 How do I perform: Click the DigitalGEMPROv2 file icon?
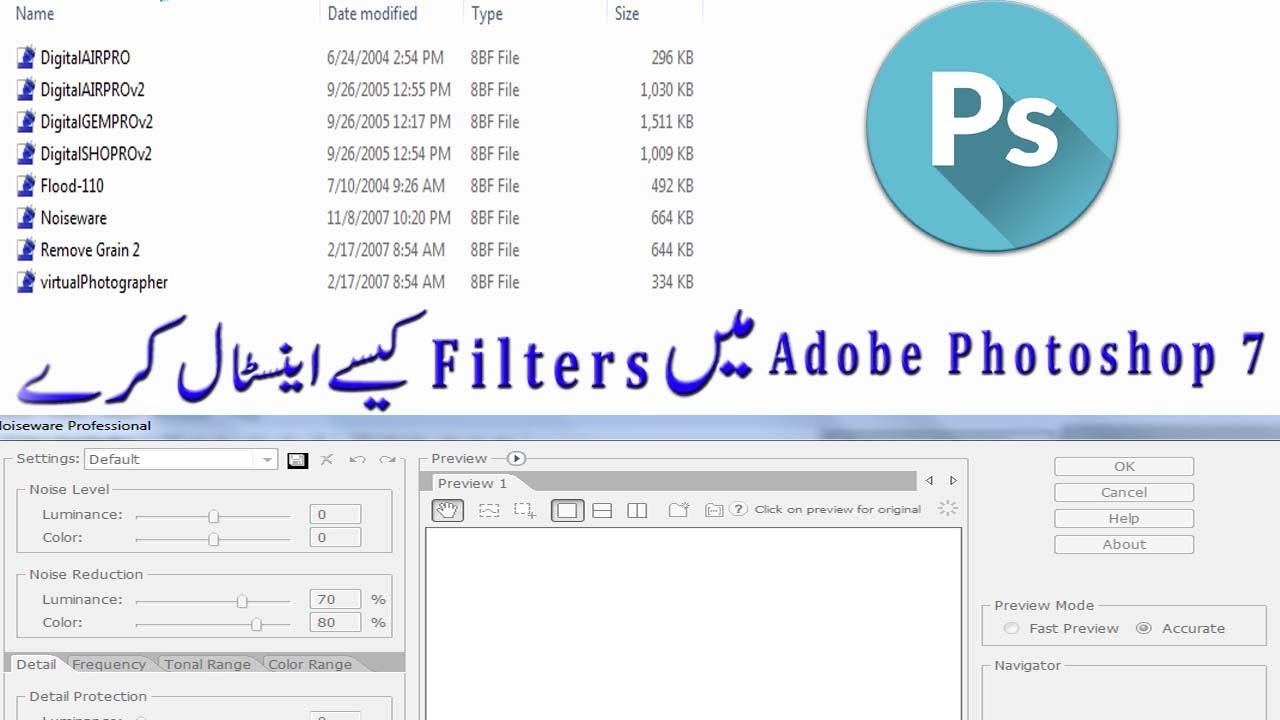pos(26,121)
